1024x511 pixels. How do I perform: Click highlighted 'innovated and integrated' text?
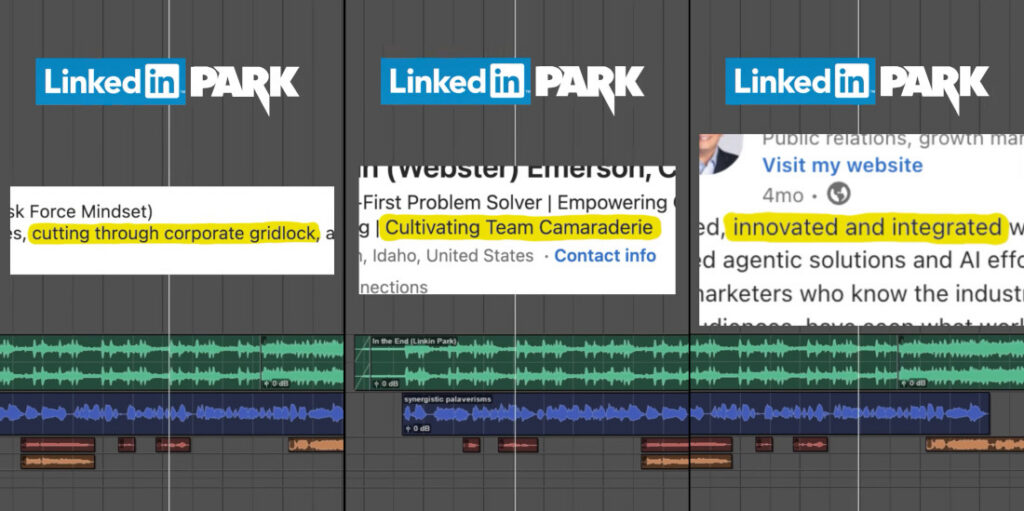coord(867,227)
